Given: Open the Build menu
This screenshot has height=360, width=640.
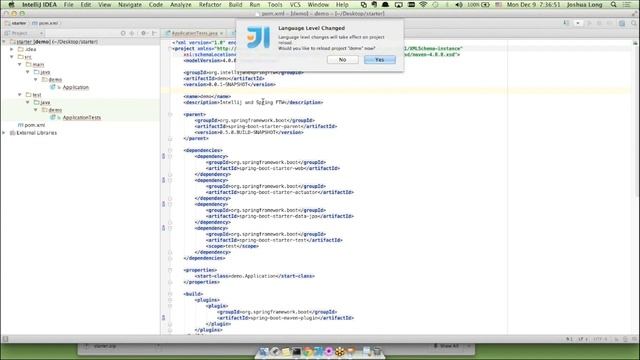Looking at the screenshot, I should click(x=235, y=4).
